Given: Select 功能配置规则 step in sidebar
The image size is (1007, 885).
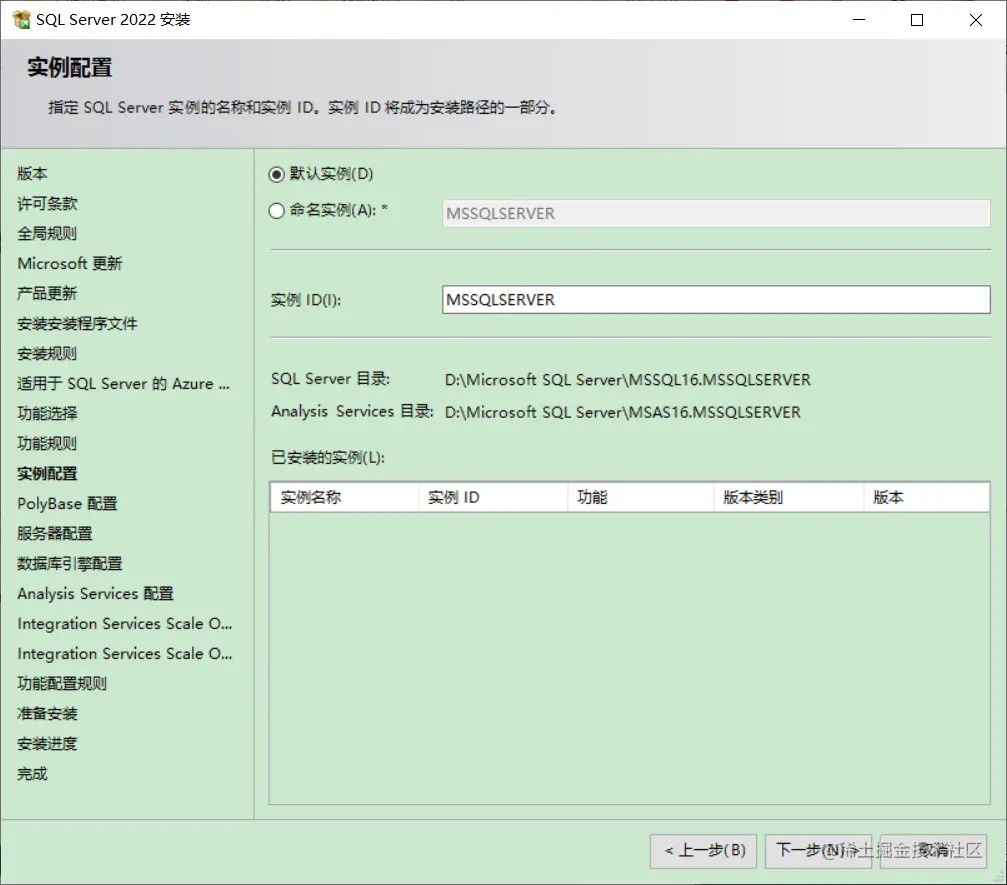Looking at the screenshot, I should pyautogui.click(x=62, y=683).
